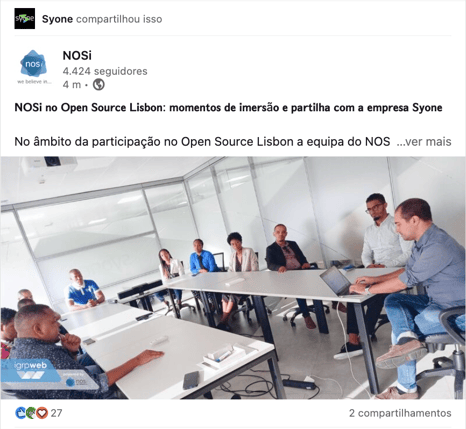The width and height of the screenshot is (466, 429).
Task: Click the celebrate reaction icon
Action: click(31, 413)
